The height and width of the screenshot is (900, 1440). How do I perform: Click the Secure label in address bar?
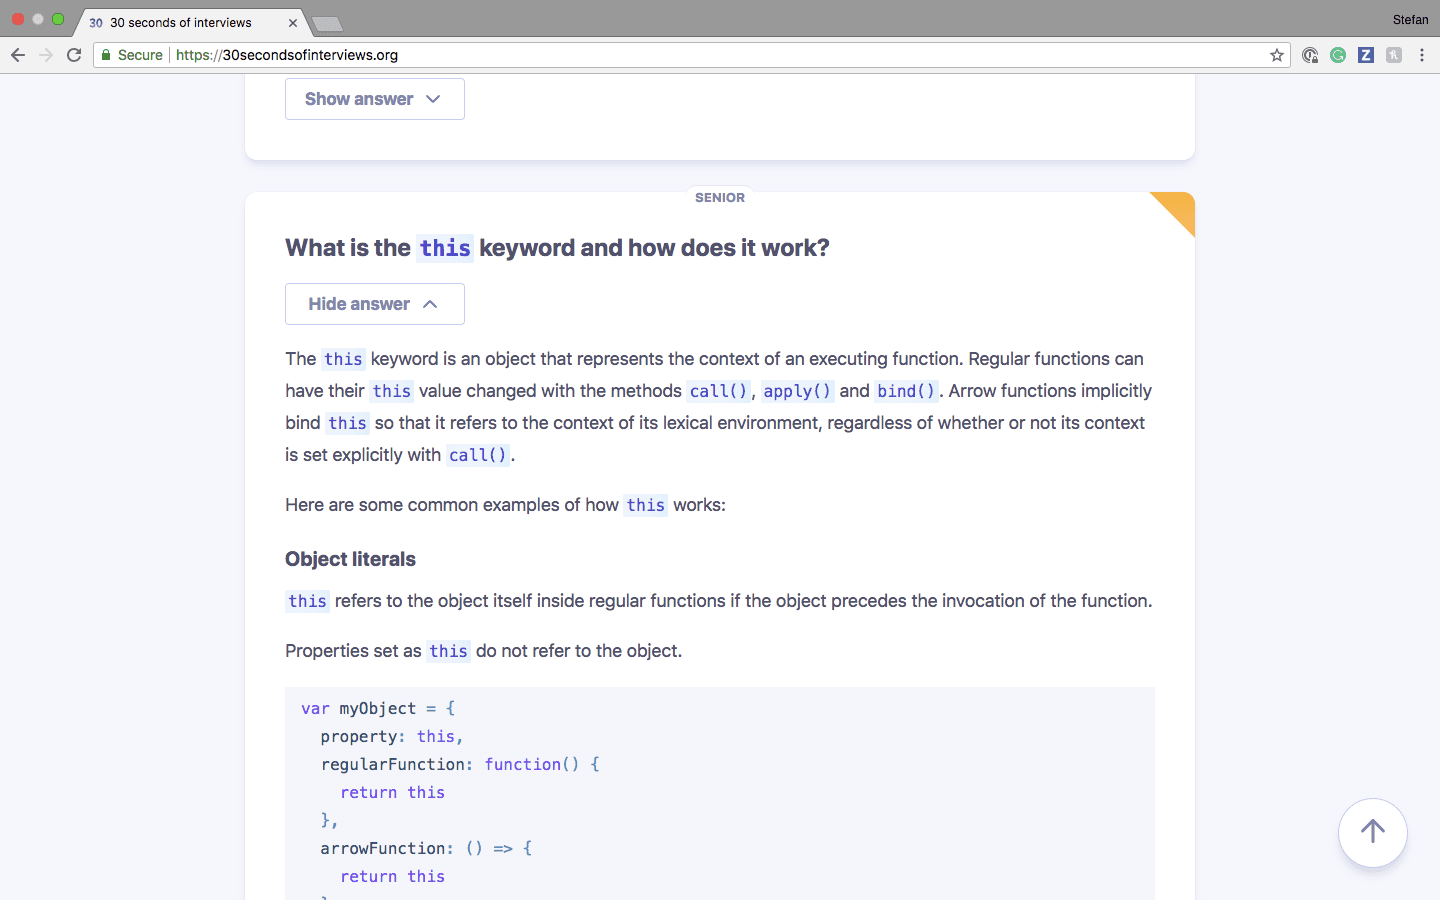pos(140,55)
